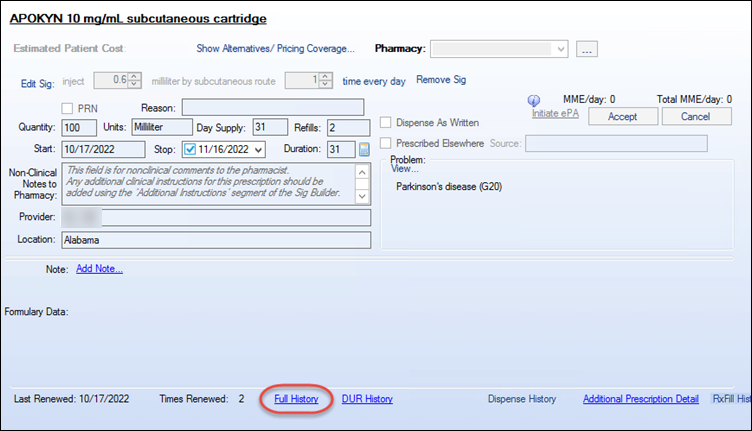Open the duration calculator icon
Screen dimensions: 752x431
pyautogui.click(x=364, y=150)
